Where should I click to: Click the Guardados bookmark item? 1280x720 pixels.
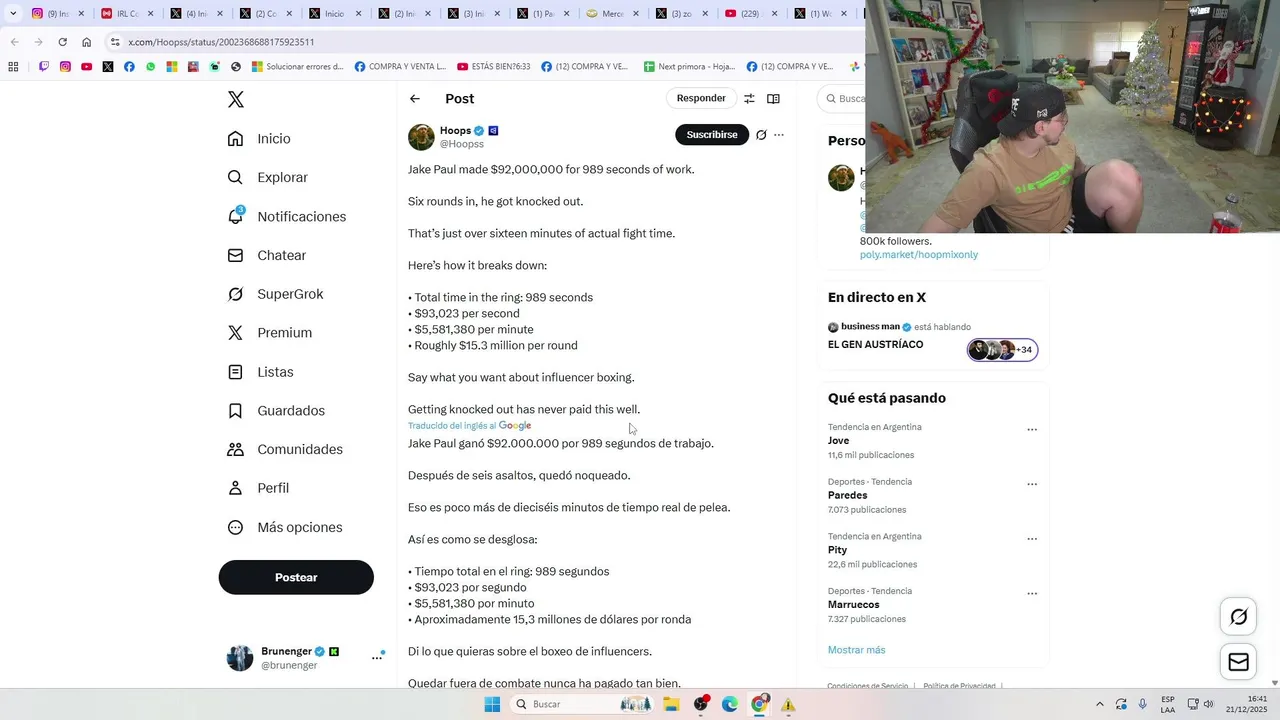pyautogui.click(x=276, y=411)
